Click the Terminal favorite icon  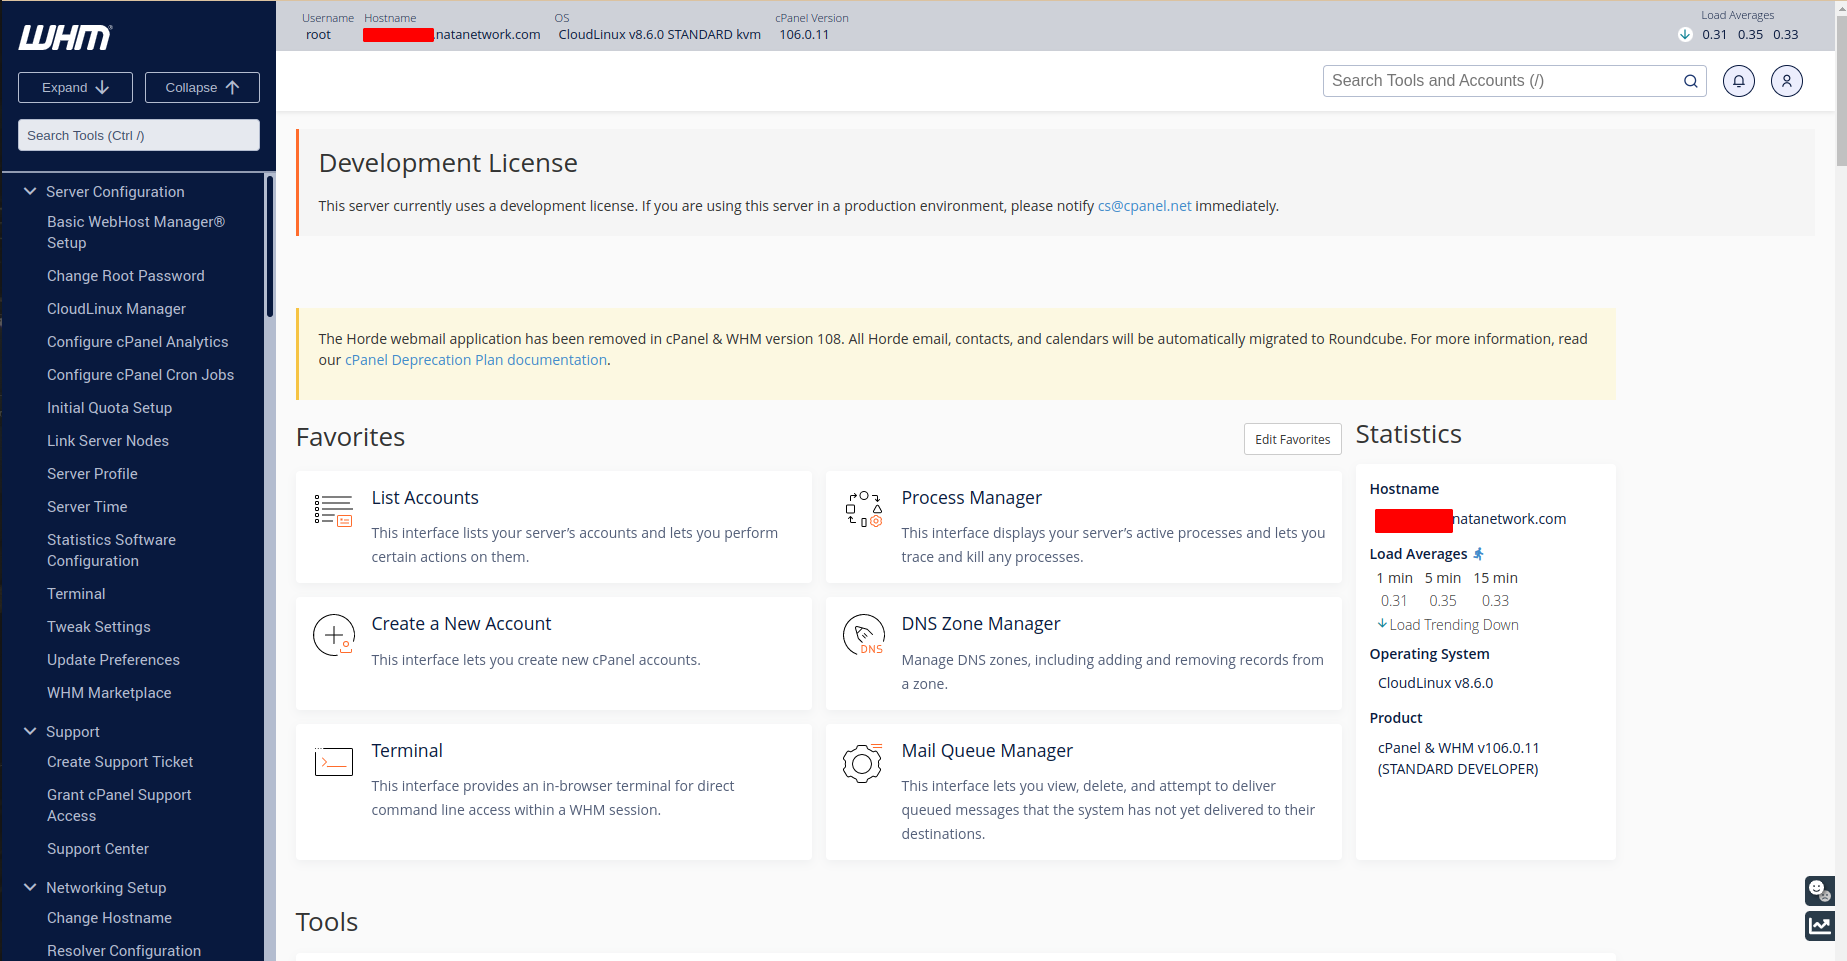coord(333,762)
